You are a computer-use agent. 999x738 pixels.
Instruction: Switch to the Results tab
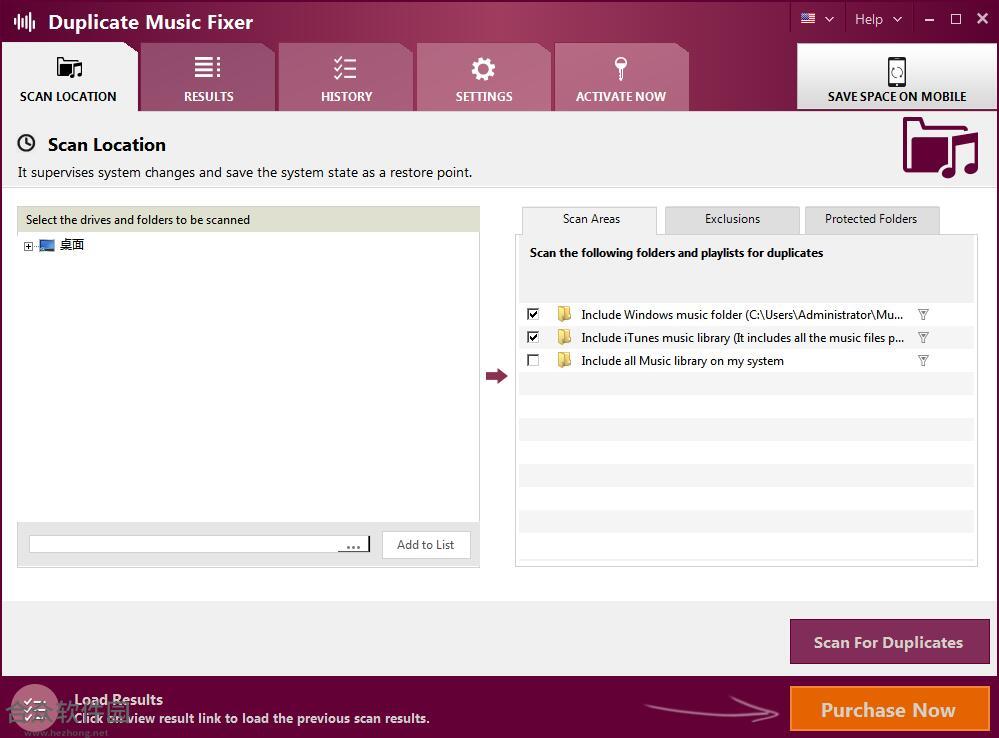(208, 77)
